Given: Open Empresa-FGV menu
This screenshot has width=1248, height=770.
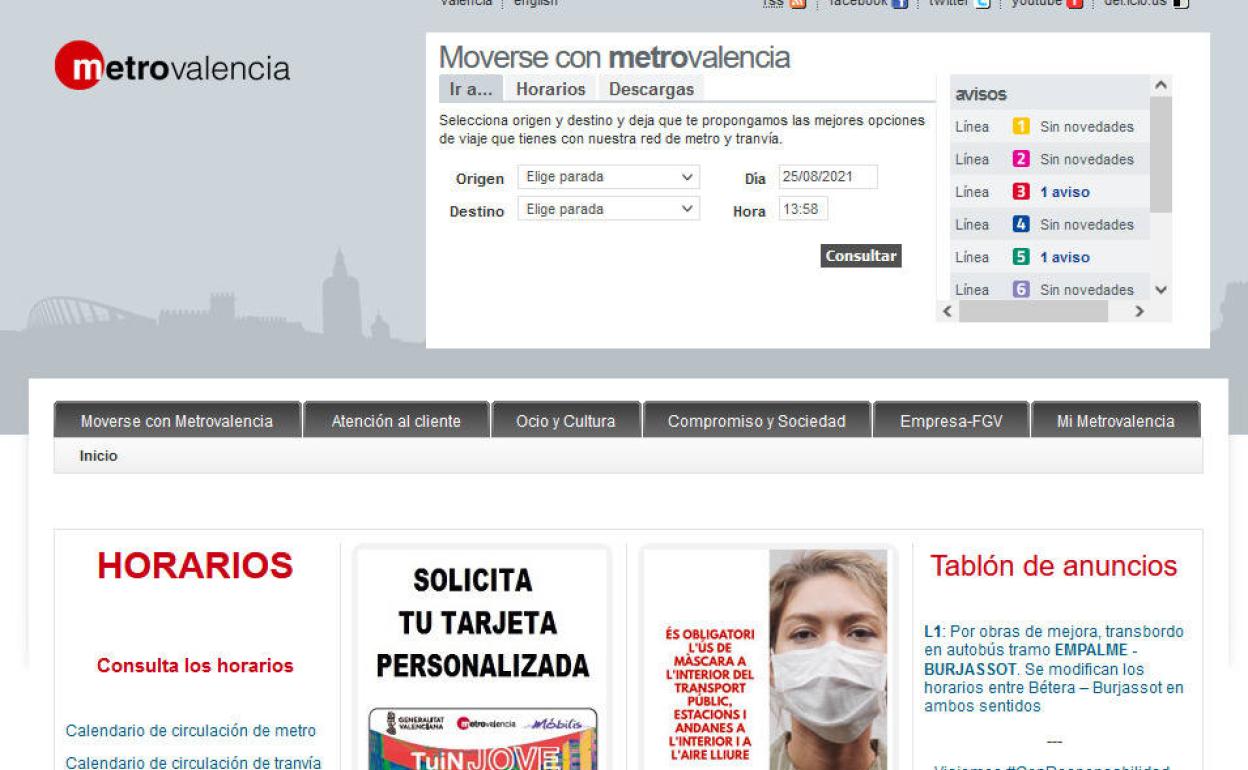Looking at the screenshot, I should click(x=951, y=421).
